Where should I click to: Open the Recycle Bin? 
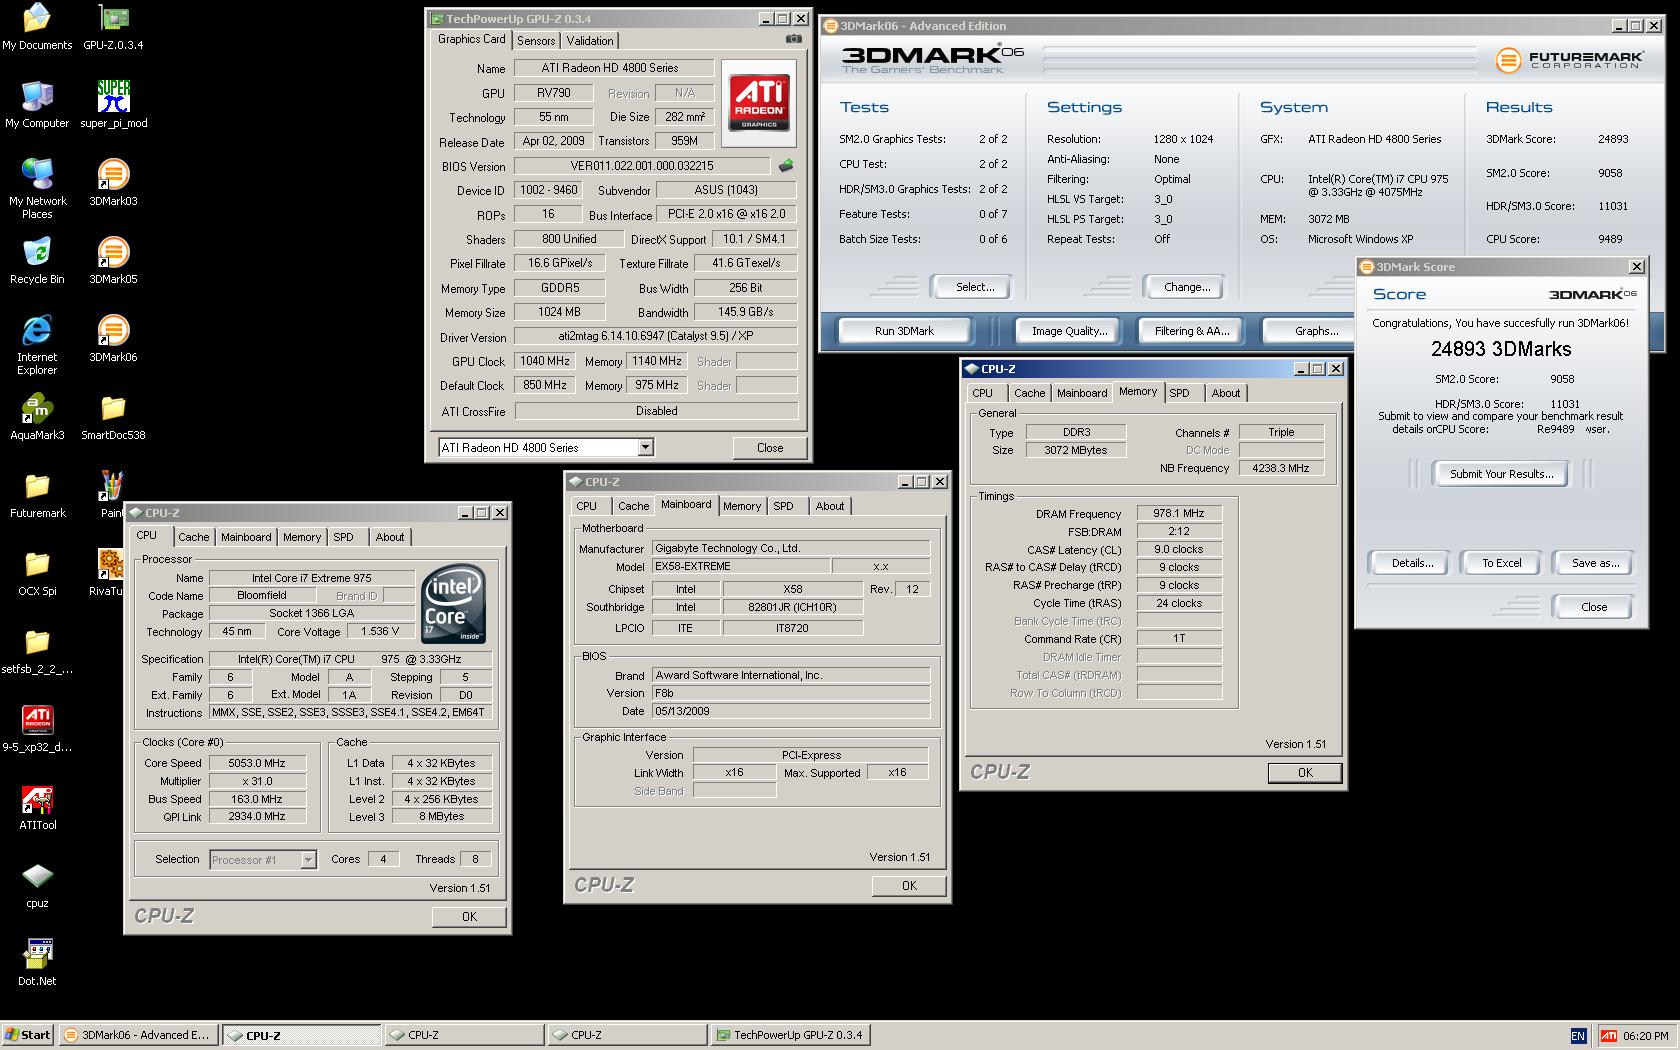[x=37, y=261]
